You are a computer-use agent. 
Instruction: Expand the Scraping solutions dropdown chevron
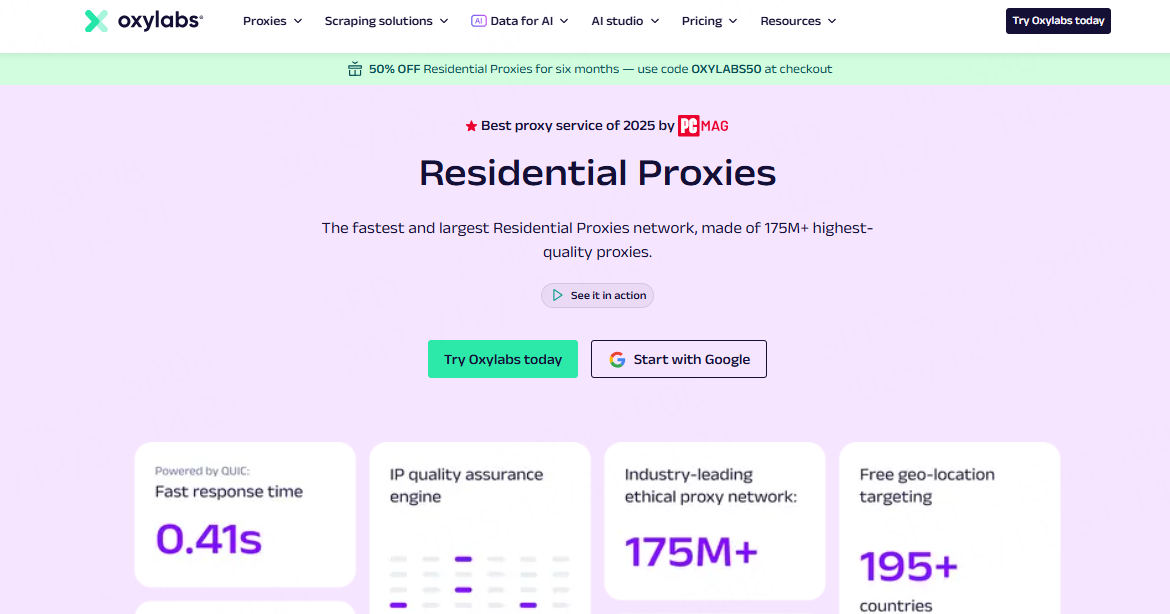pyautogui.click(x=444, y=21)
